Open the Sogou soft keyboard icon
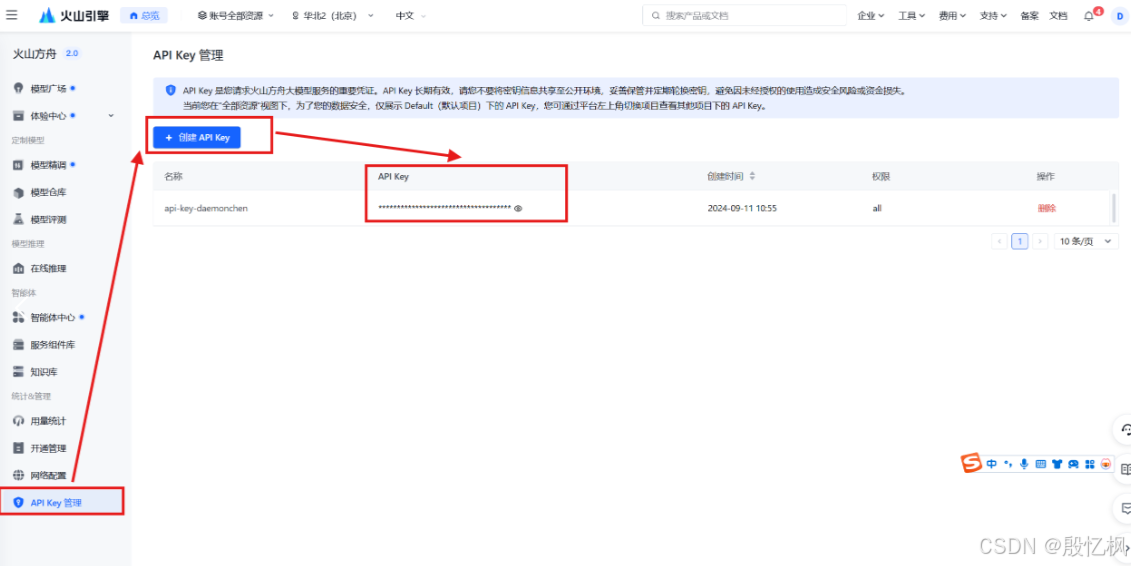The image size is (1131, 566). 1040,464
